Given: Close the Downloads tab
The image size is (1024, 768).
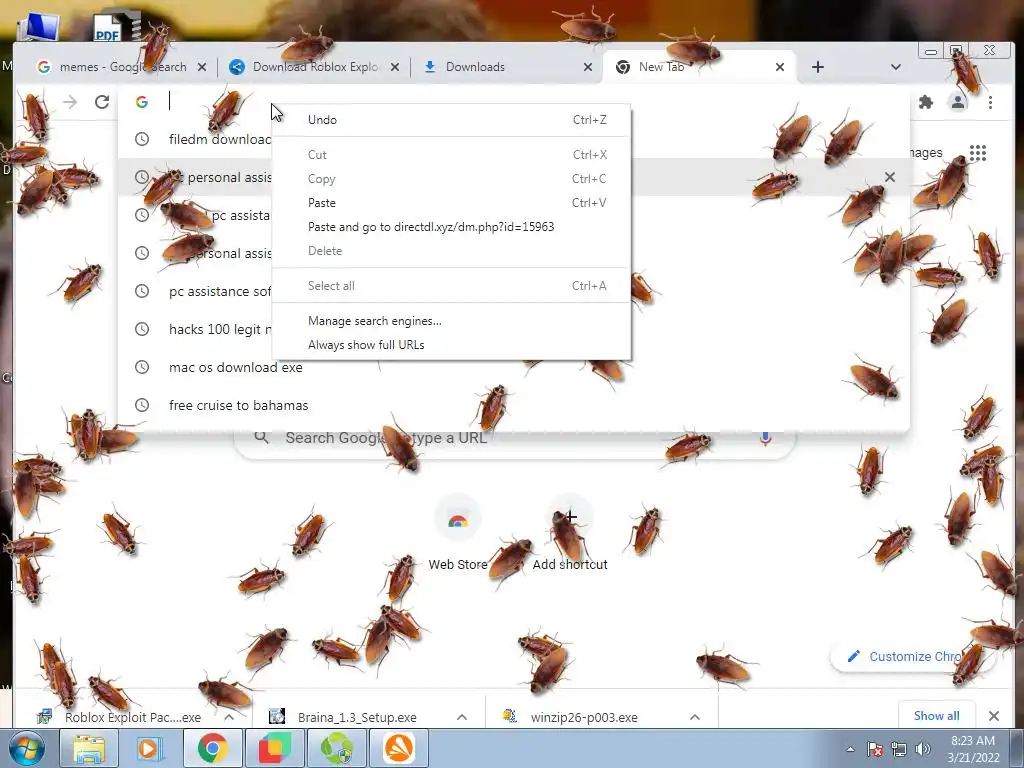Looking at the screenshot, I should 588,67.
